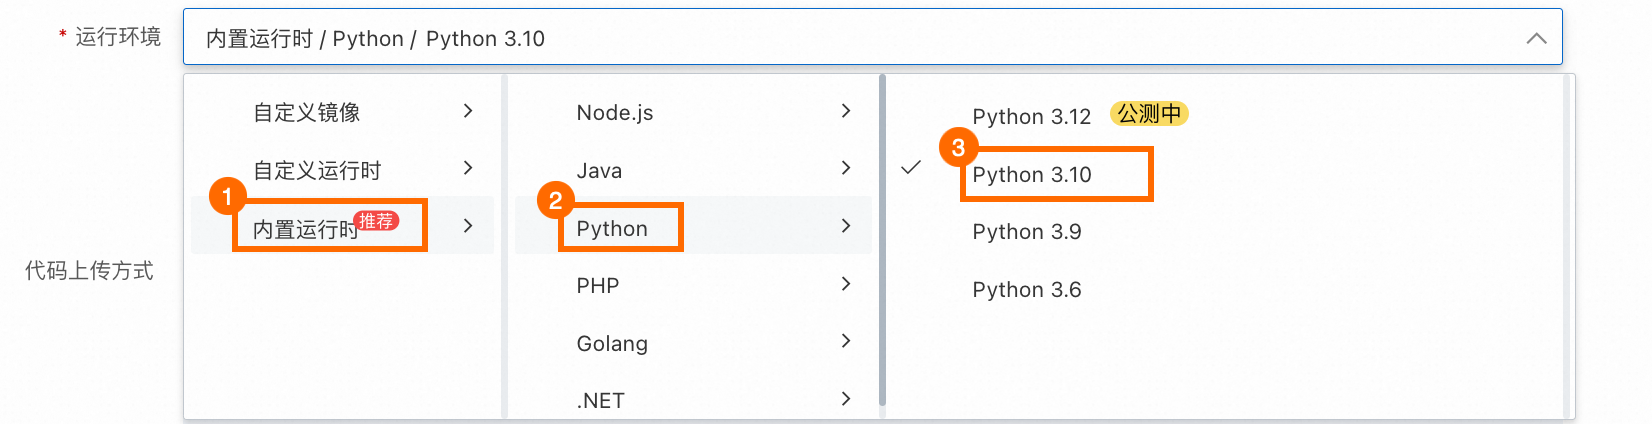Select .NET runtime entry
The width and height of the screenshot is (1652, 424).
point(601,401)
